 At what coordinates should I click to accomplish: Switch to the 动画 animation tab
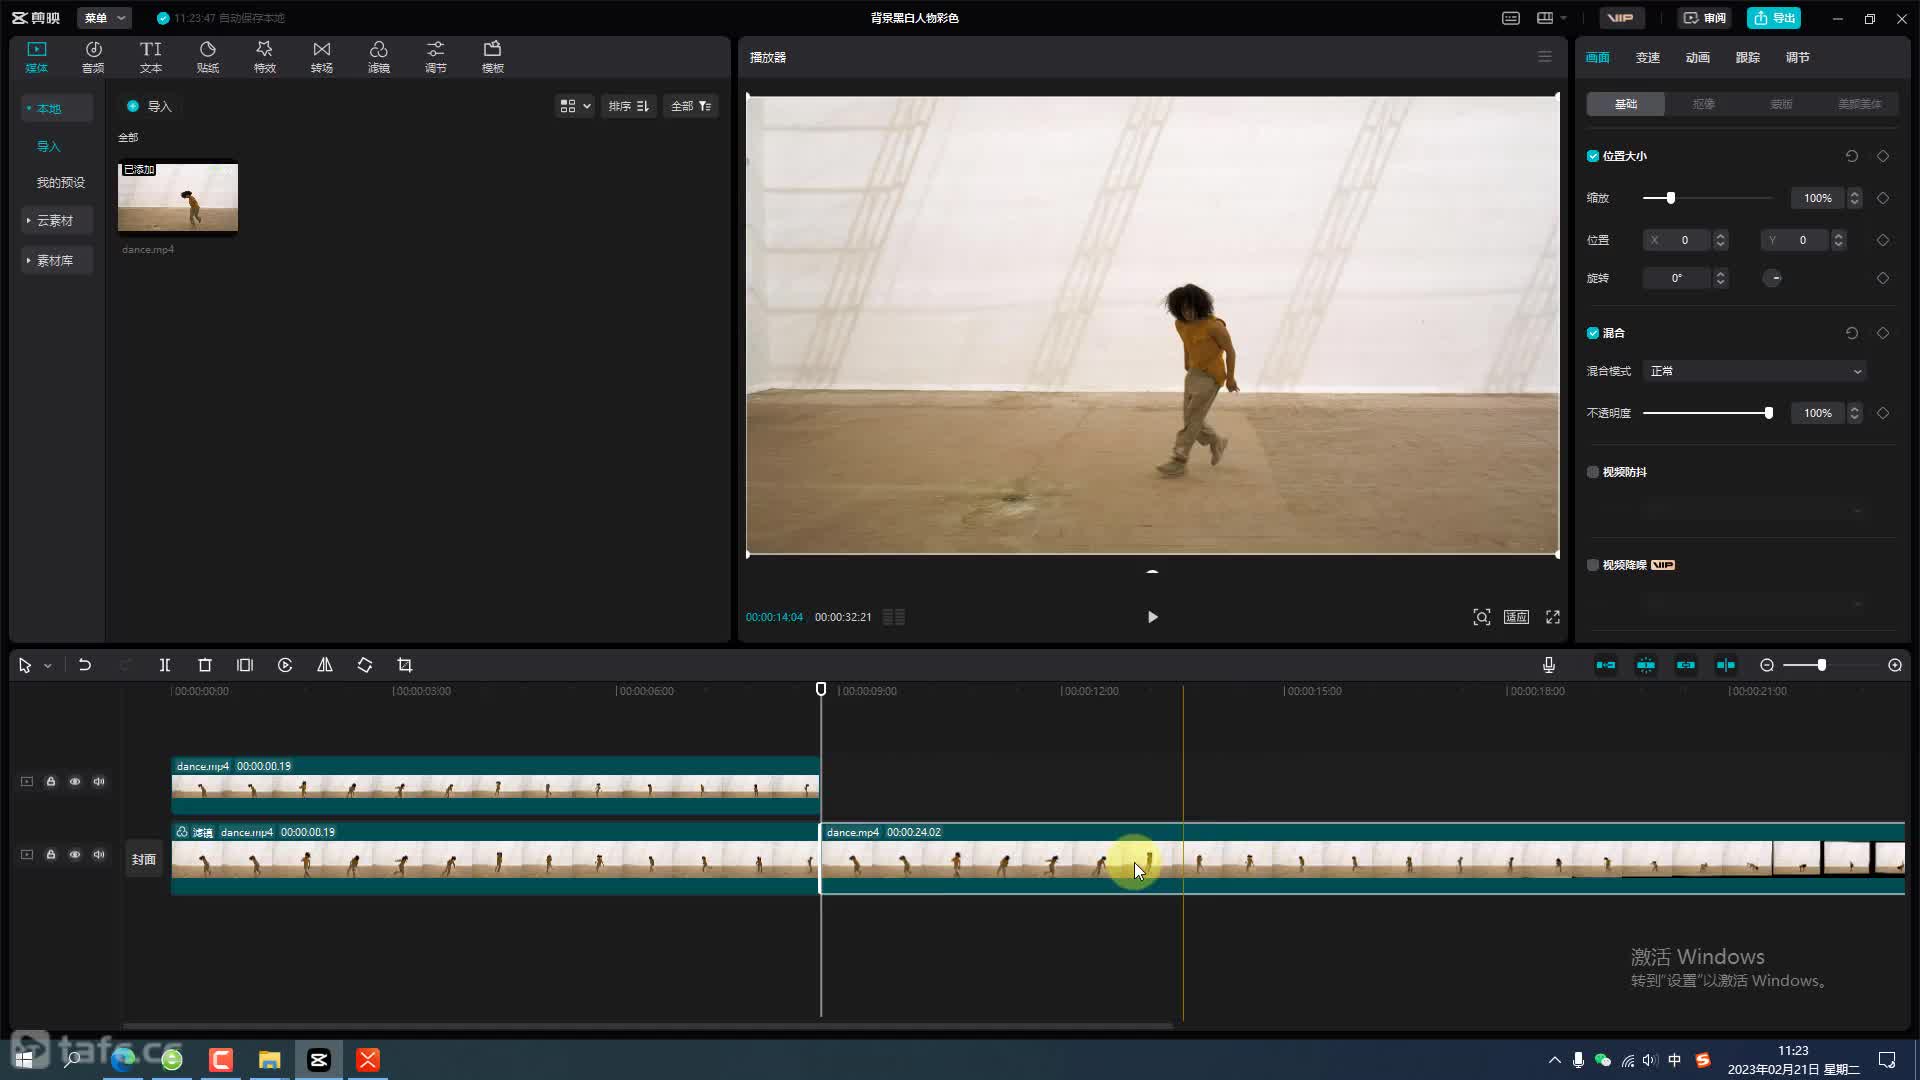[x=1698, y=57]
